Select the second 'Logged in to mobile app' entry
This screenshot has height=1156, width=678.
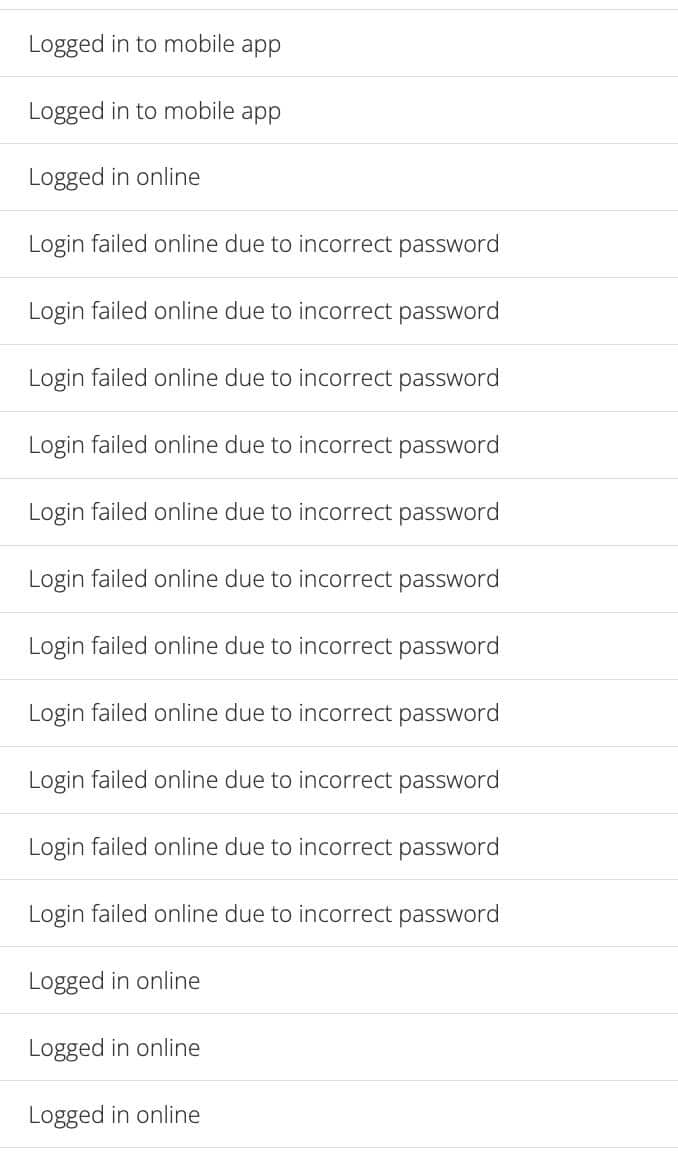[155, 111]
